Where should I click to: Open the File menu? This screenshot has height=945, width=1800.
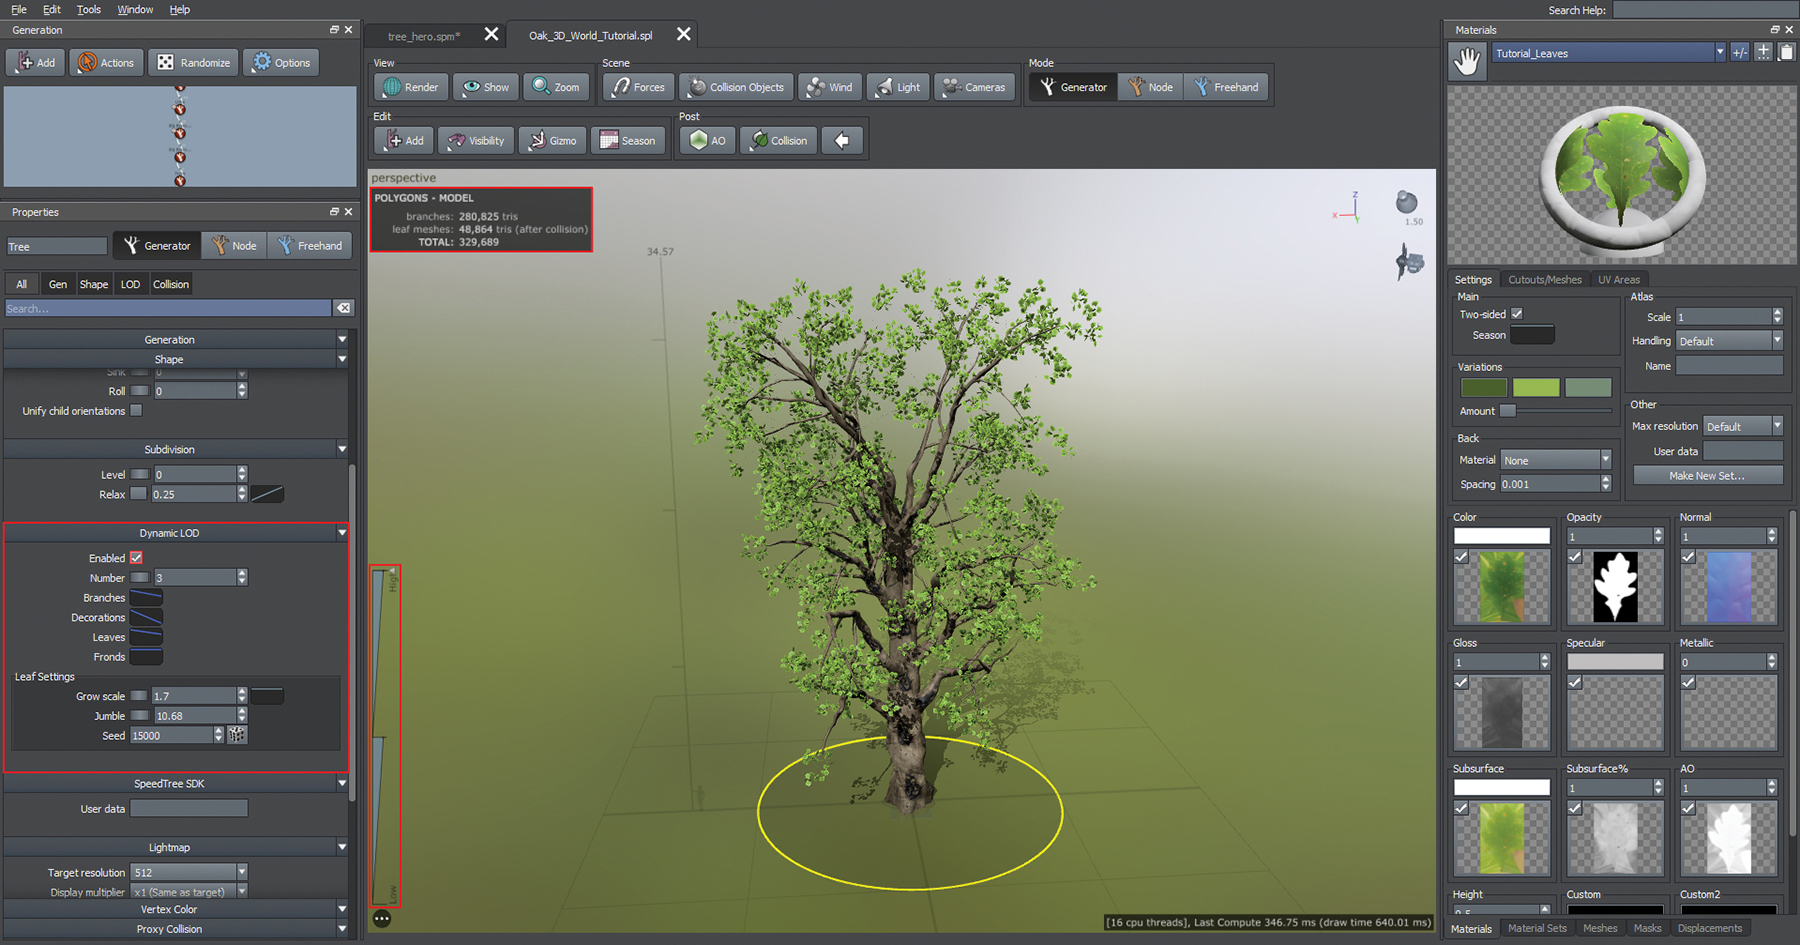click(x=19, y=9)
